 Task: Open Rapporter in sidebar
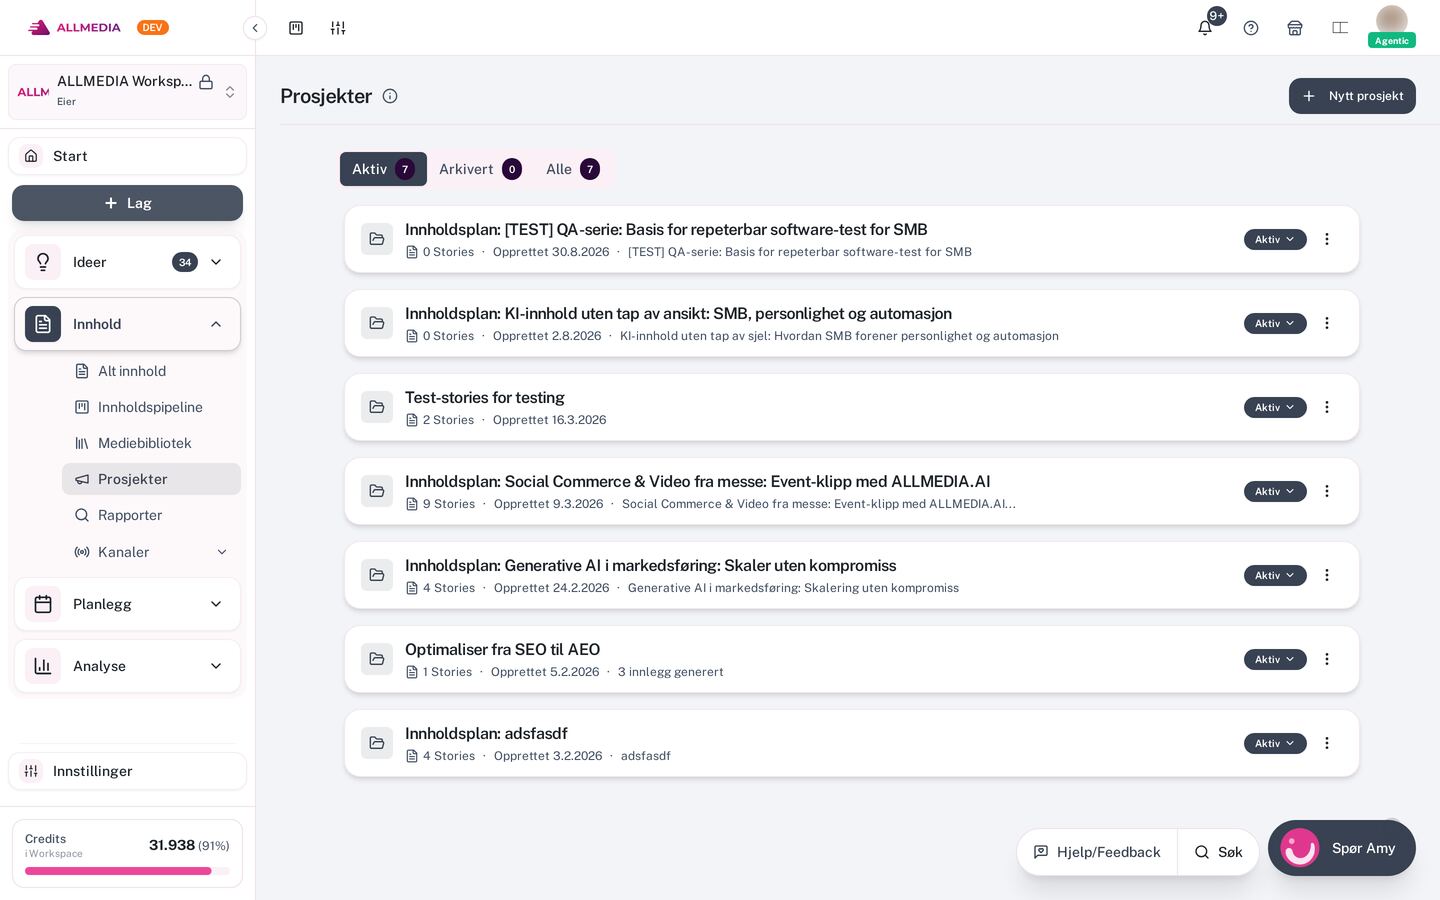[x=151, y=515]
